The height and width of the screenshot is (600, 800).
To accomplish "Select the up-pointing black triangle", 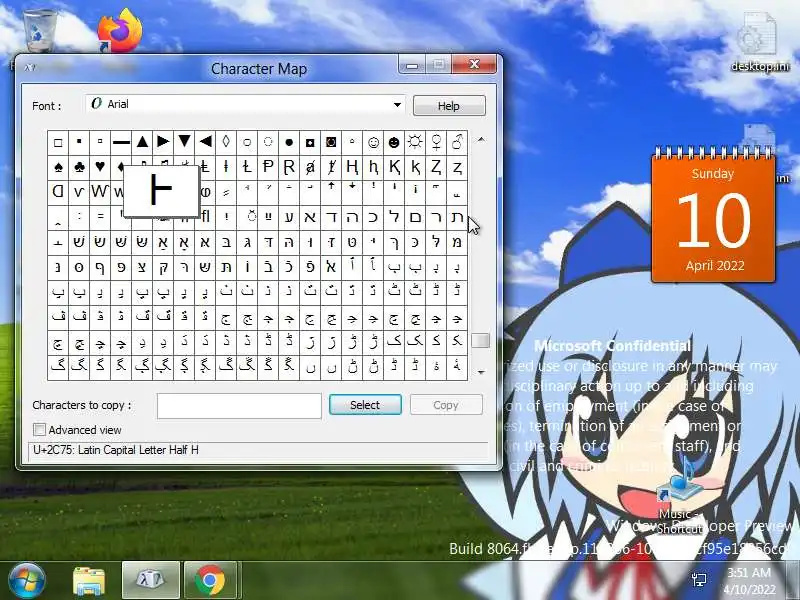I will 142,142.
